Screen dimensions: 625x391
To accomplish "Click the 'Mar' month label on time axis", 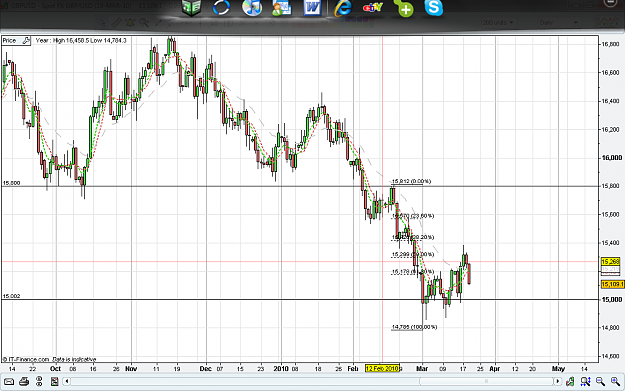I will point(422,369).
